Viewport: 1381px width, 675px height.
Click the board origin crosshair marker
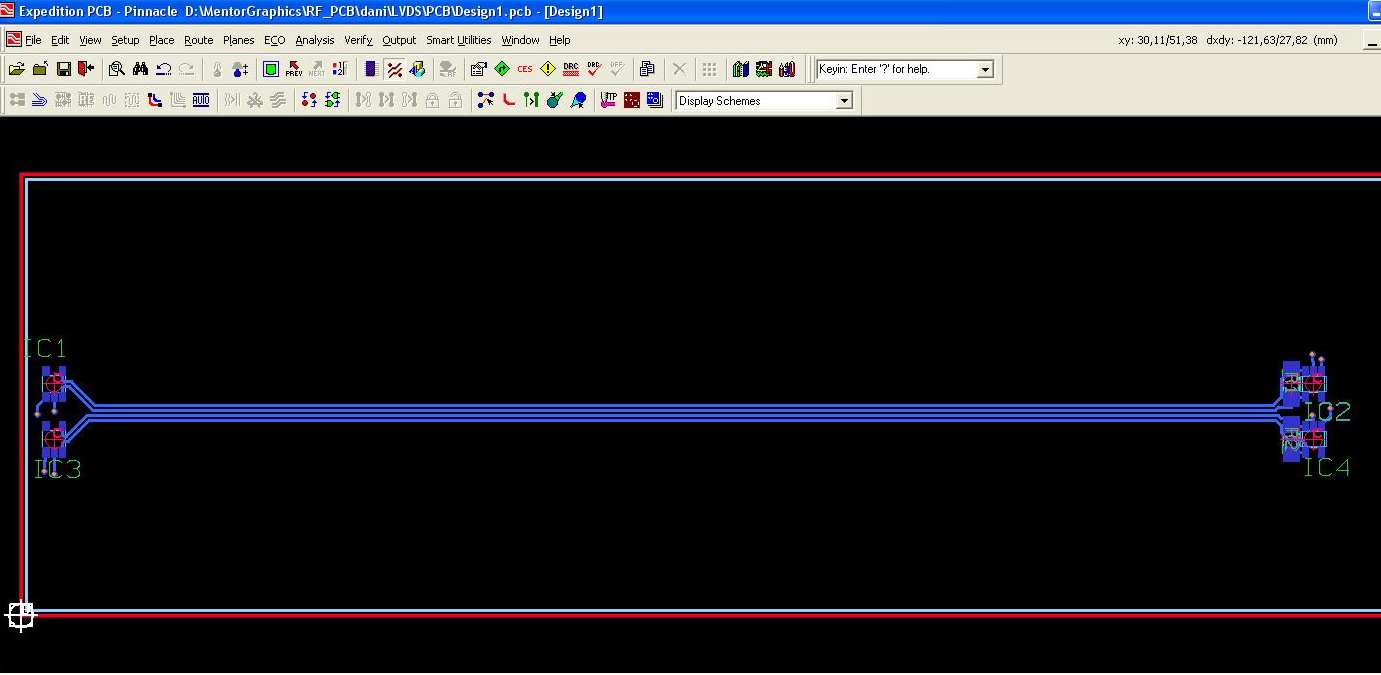[x=20, y=615]
